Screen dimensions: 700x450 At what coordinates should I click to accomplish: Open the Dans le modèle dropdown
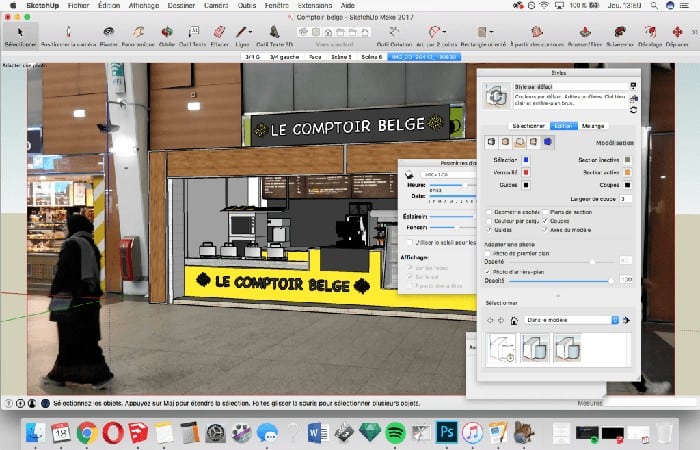point(571,320)
